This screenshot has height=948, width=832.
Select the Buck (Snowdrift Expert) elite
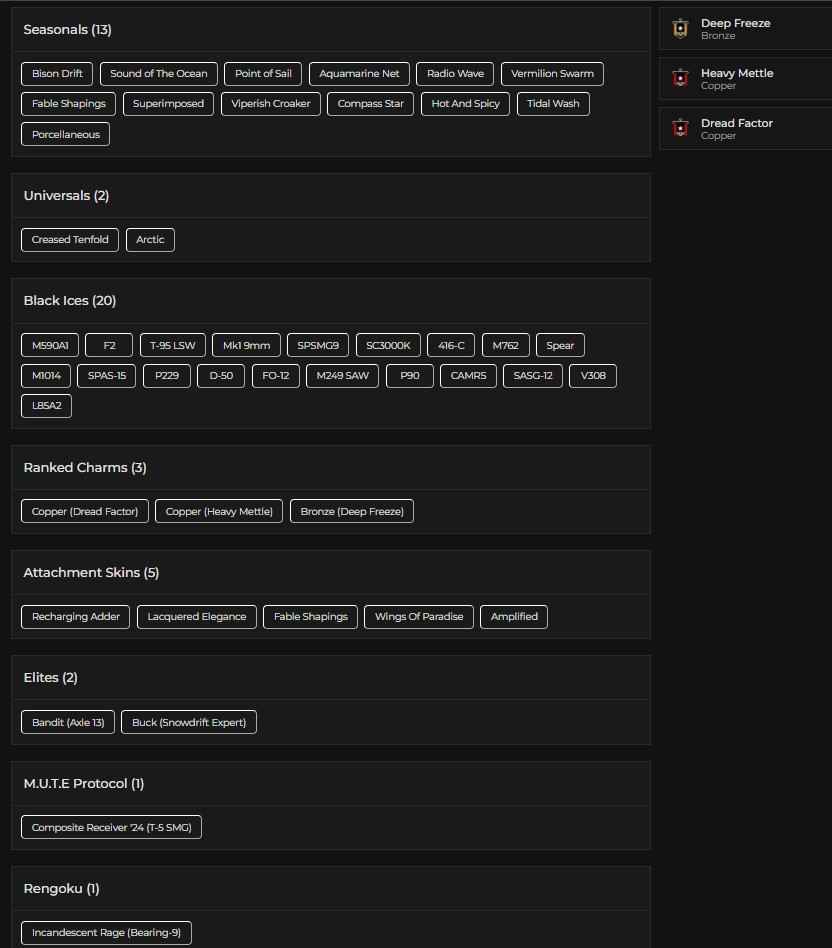(189, 722)
